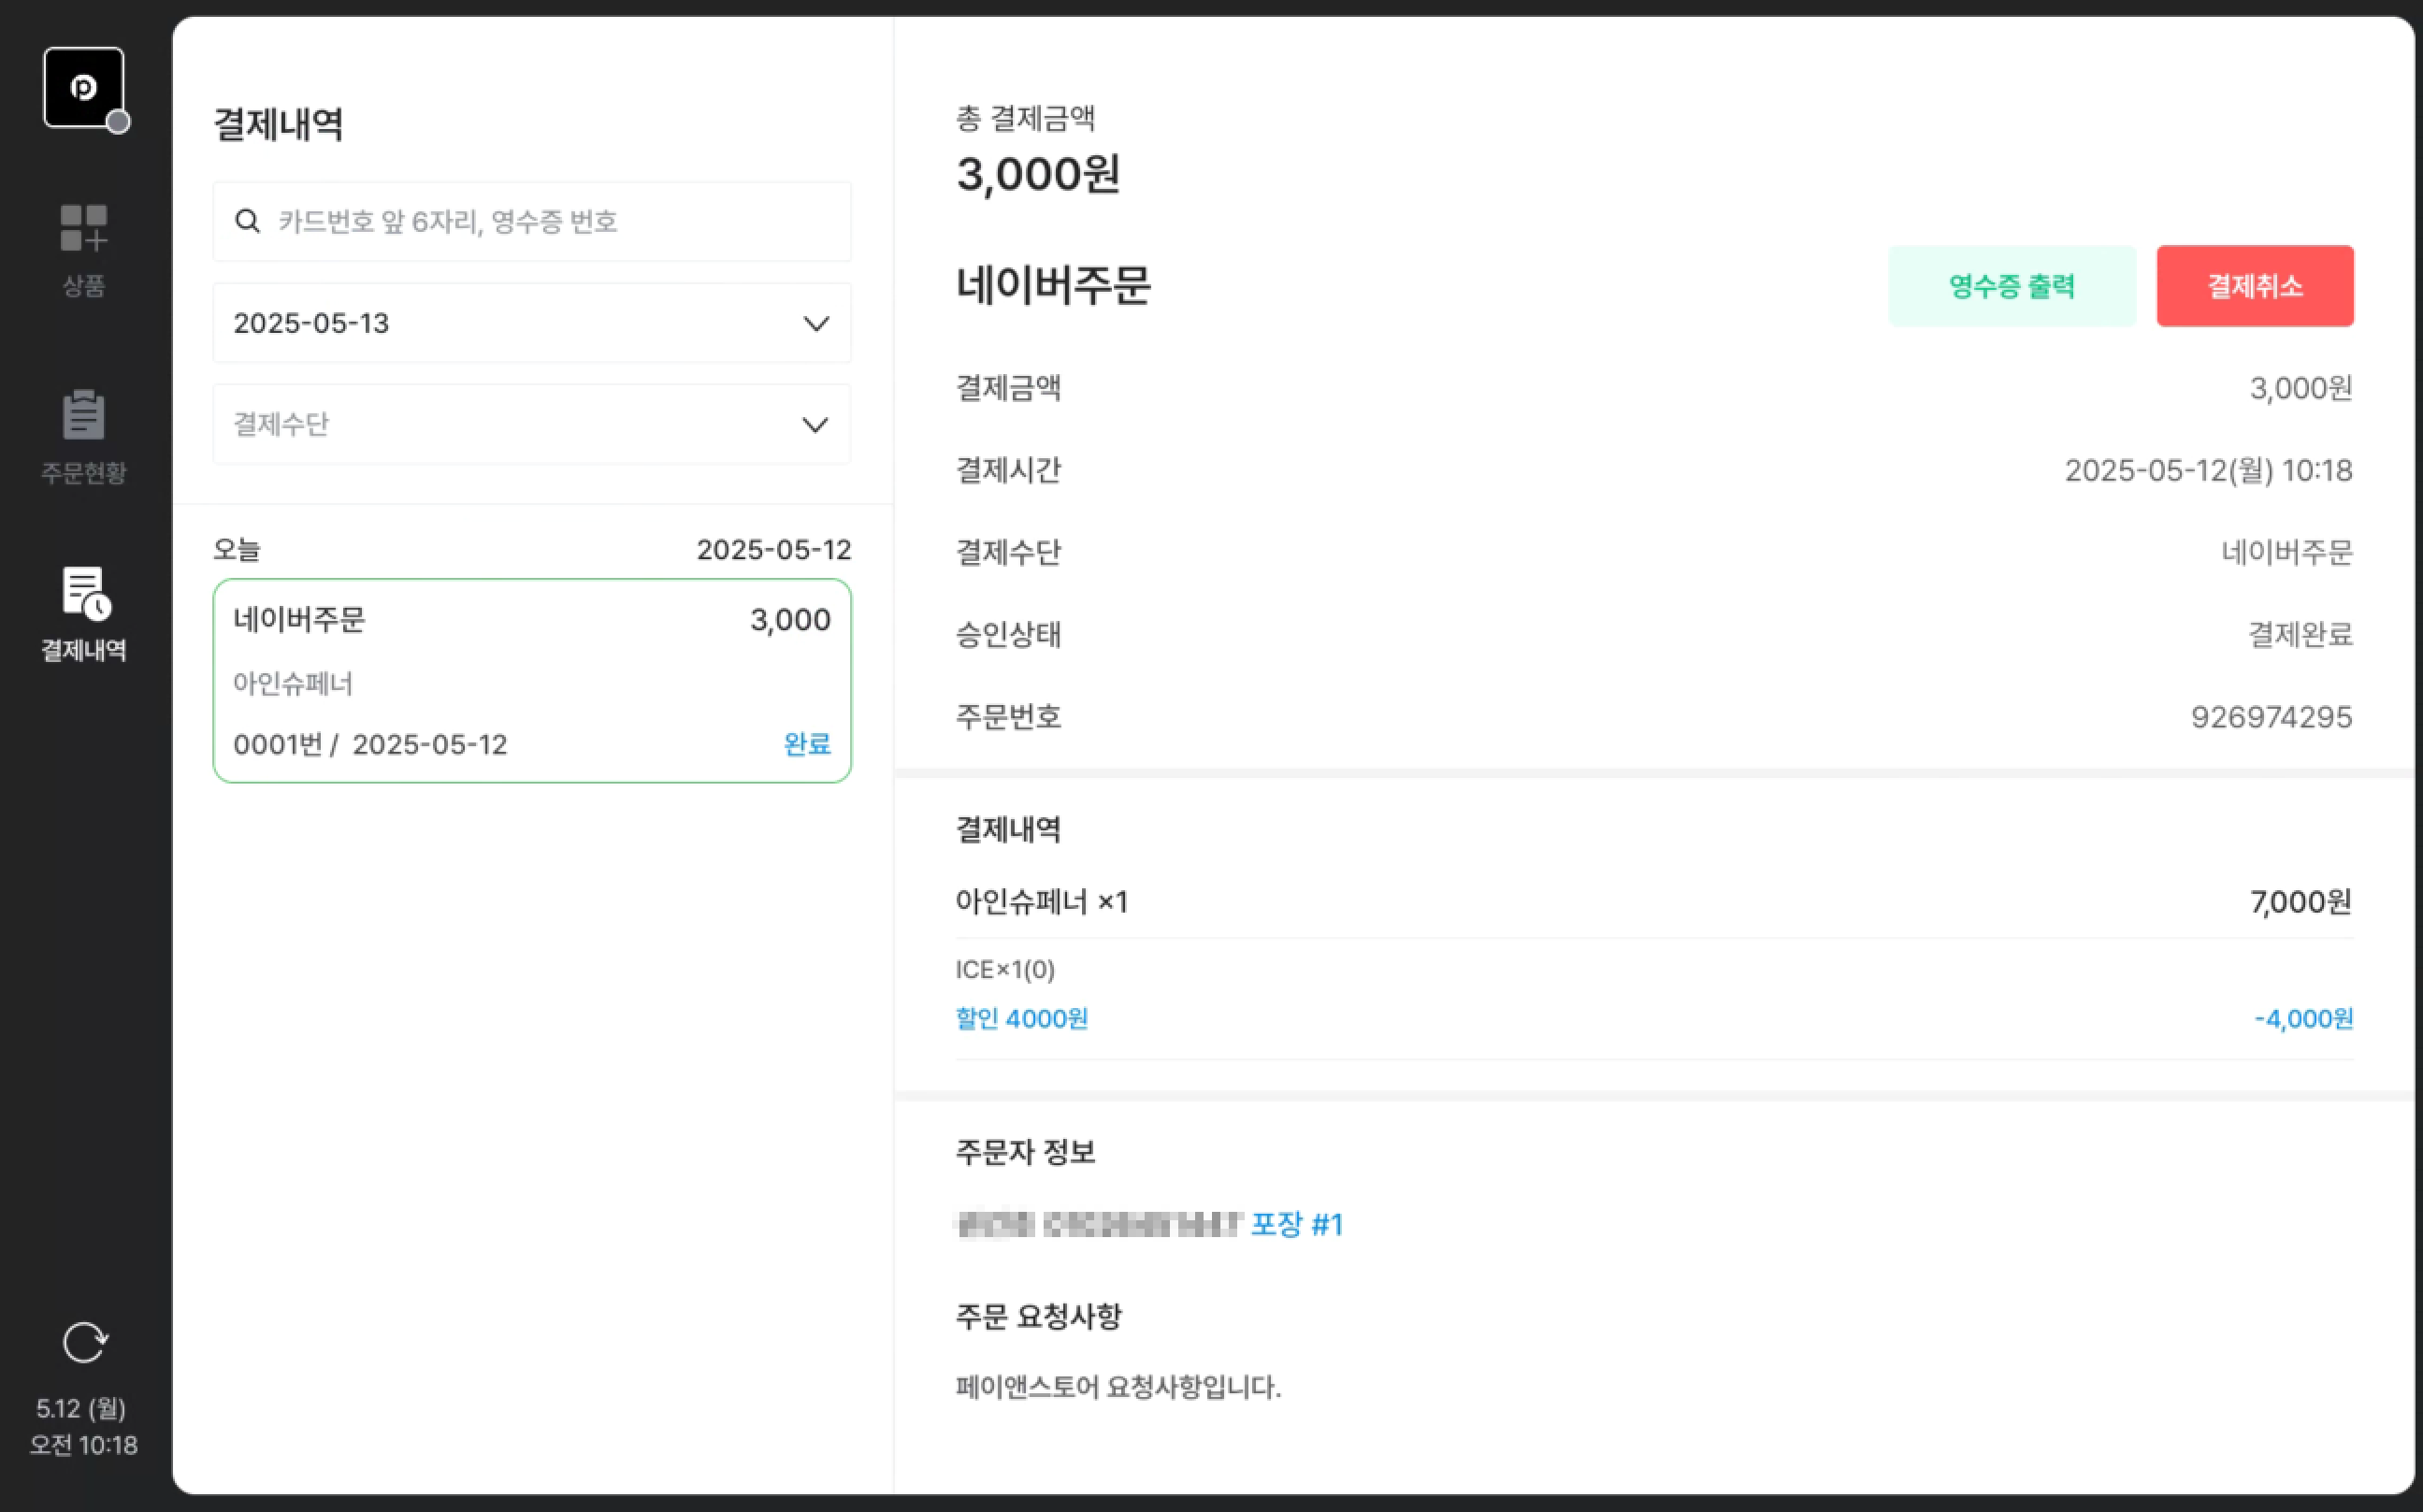Click the 포장 #1 link

pyautogui.click(x=1297, y=1224)
